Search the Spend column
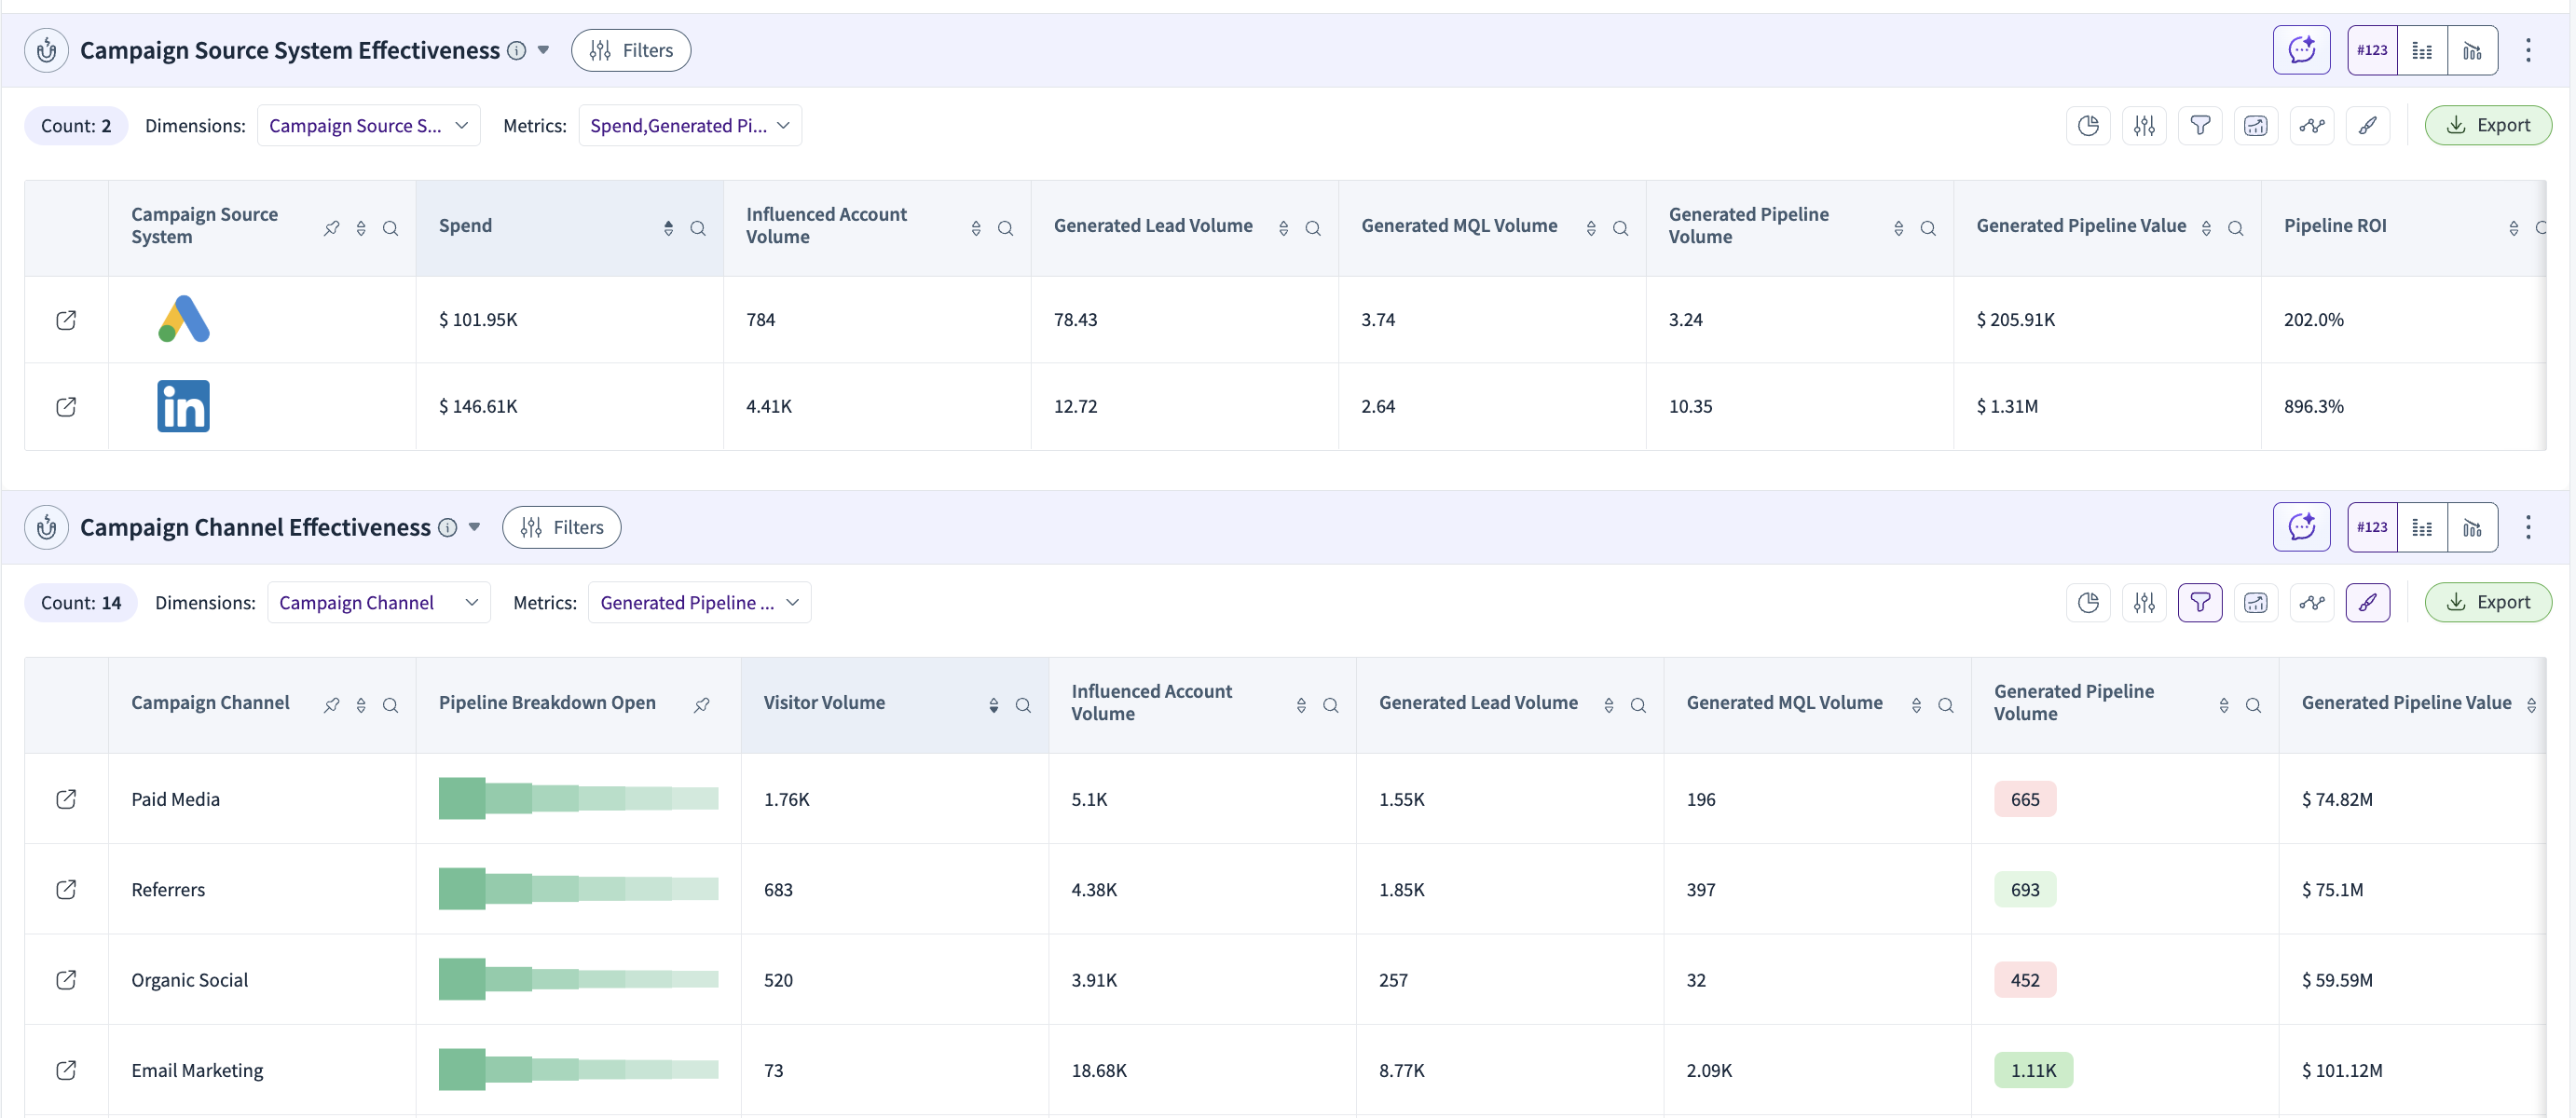The image size is (2576, 1118). pos(698,229)
